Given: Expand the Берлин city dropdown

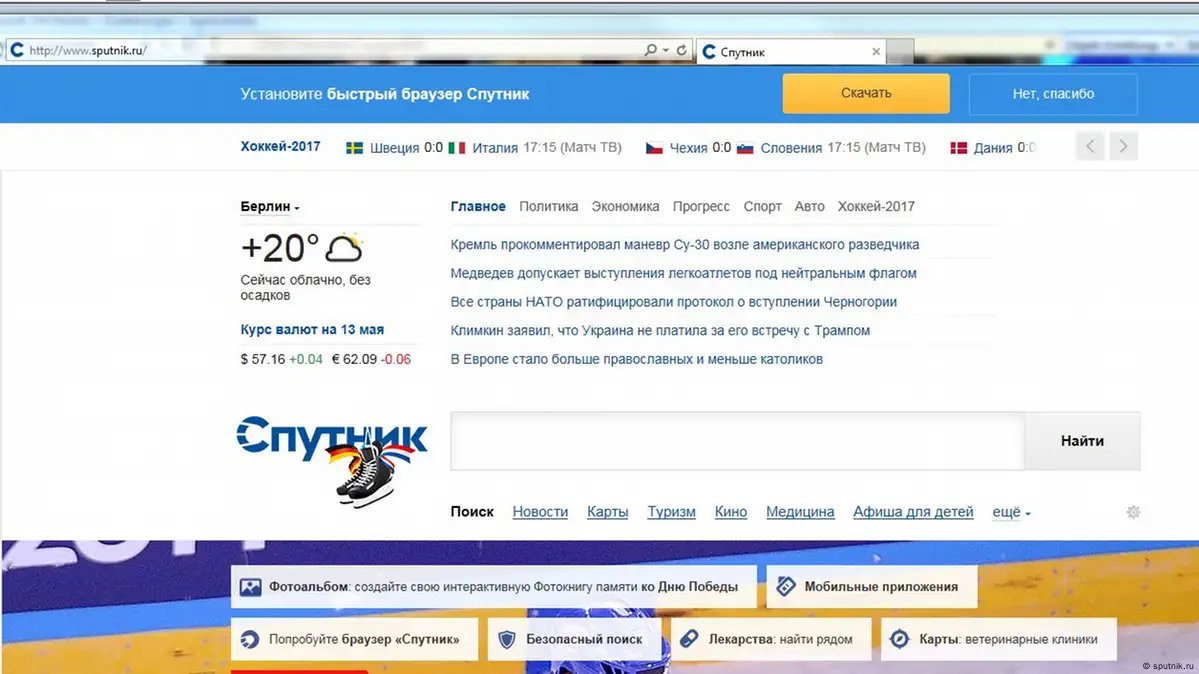Looking at the screenshot, I should 270,207.
